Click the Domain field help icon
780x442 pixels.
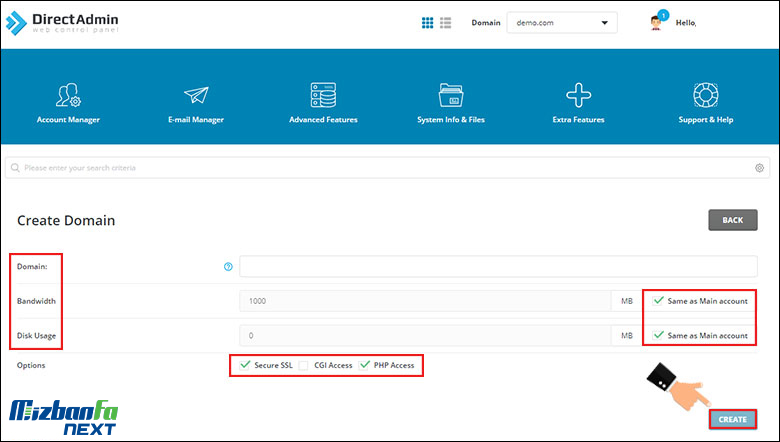pyautogui.click(x=228, y=267)
